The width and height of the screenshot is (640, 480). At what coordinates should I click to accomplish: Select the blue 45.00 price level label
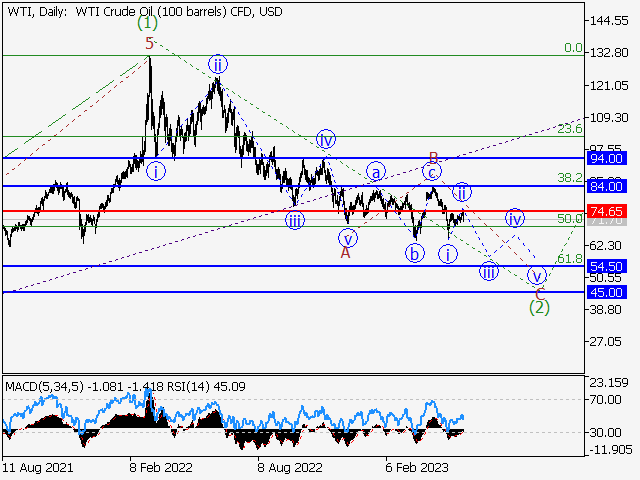coord(607,292)
